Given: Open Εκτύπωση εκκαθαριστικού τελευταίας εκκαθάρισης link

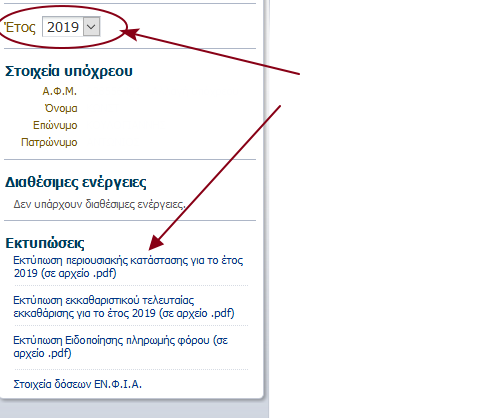Looking at the screenshot, I should 124,307.
